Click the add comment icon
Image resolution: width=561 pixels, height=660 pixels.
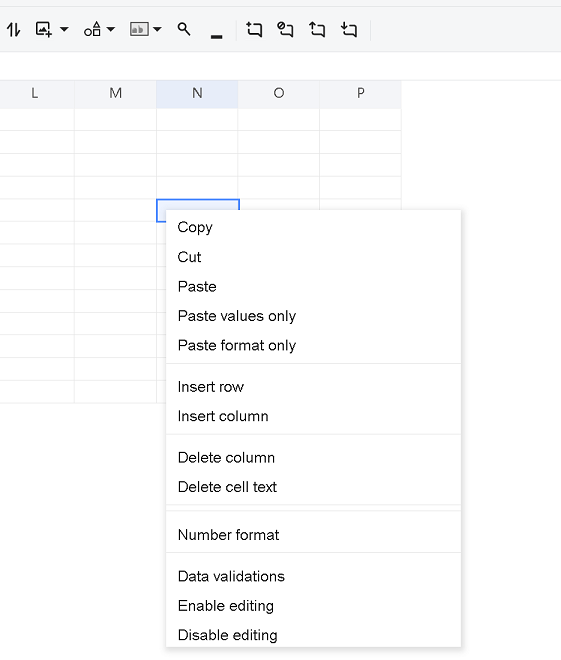pyautogui.click(x=254, y=29)
